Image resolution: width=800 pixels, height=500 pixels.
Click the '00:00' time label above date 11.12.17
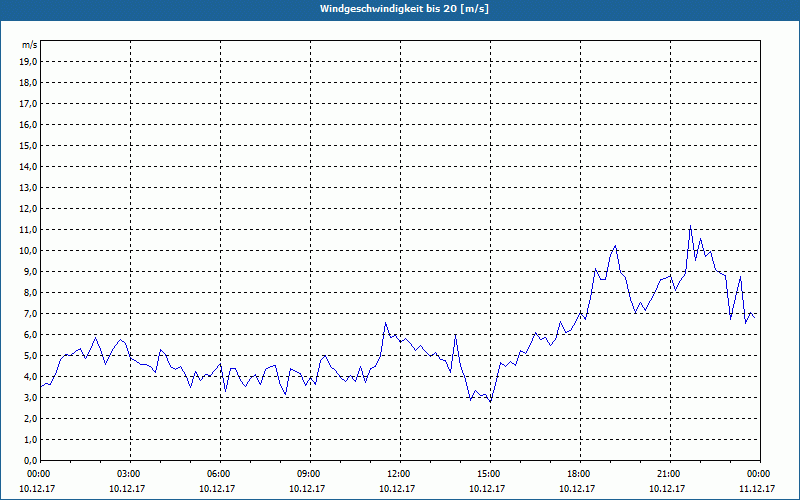click(x=760, y=474)
